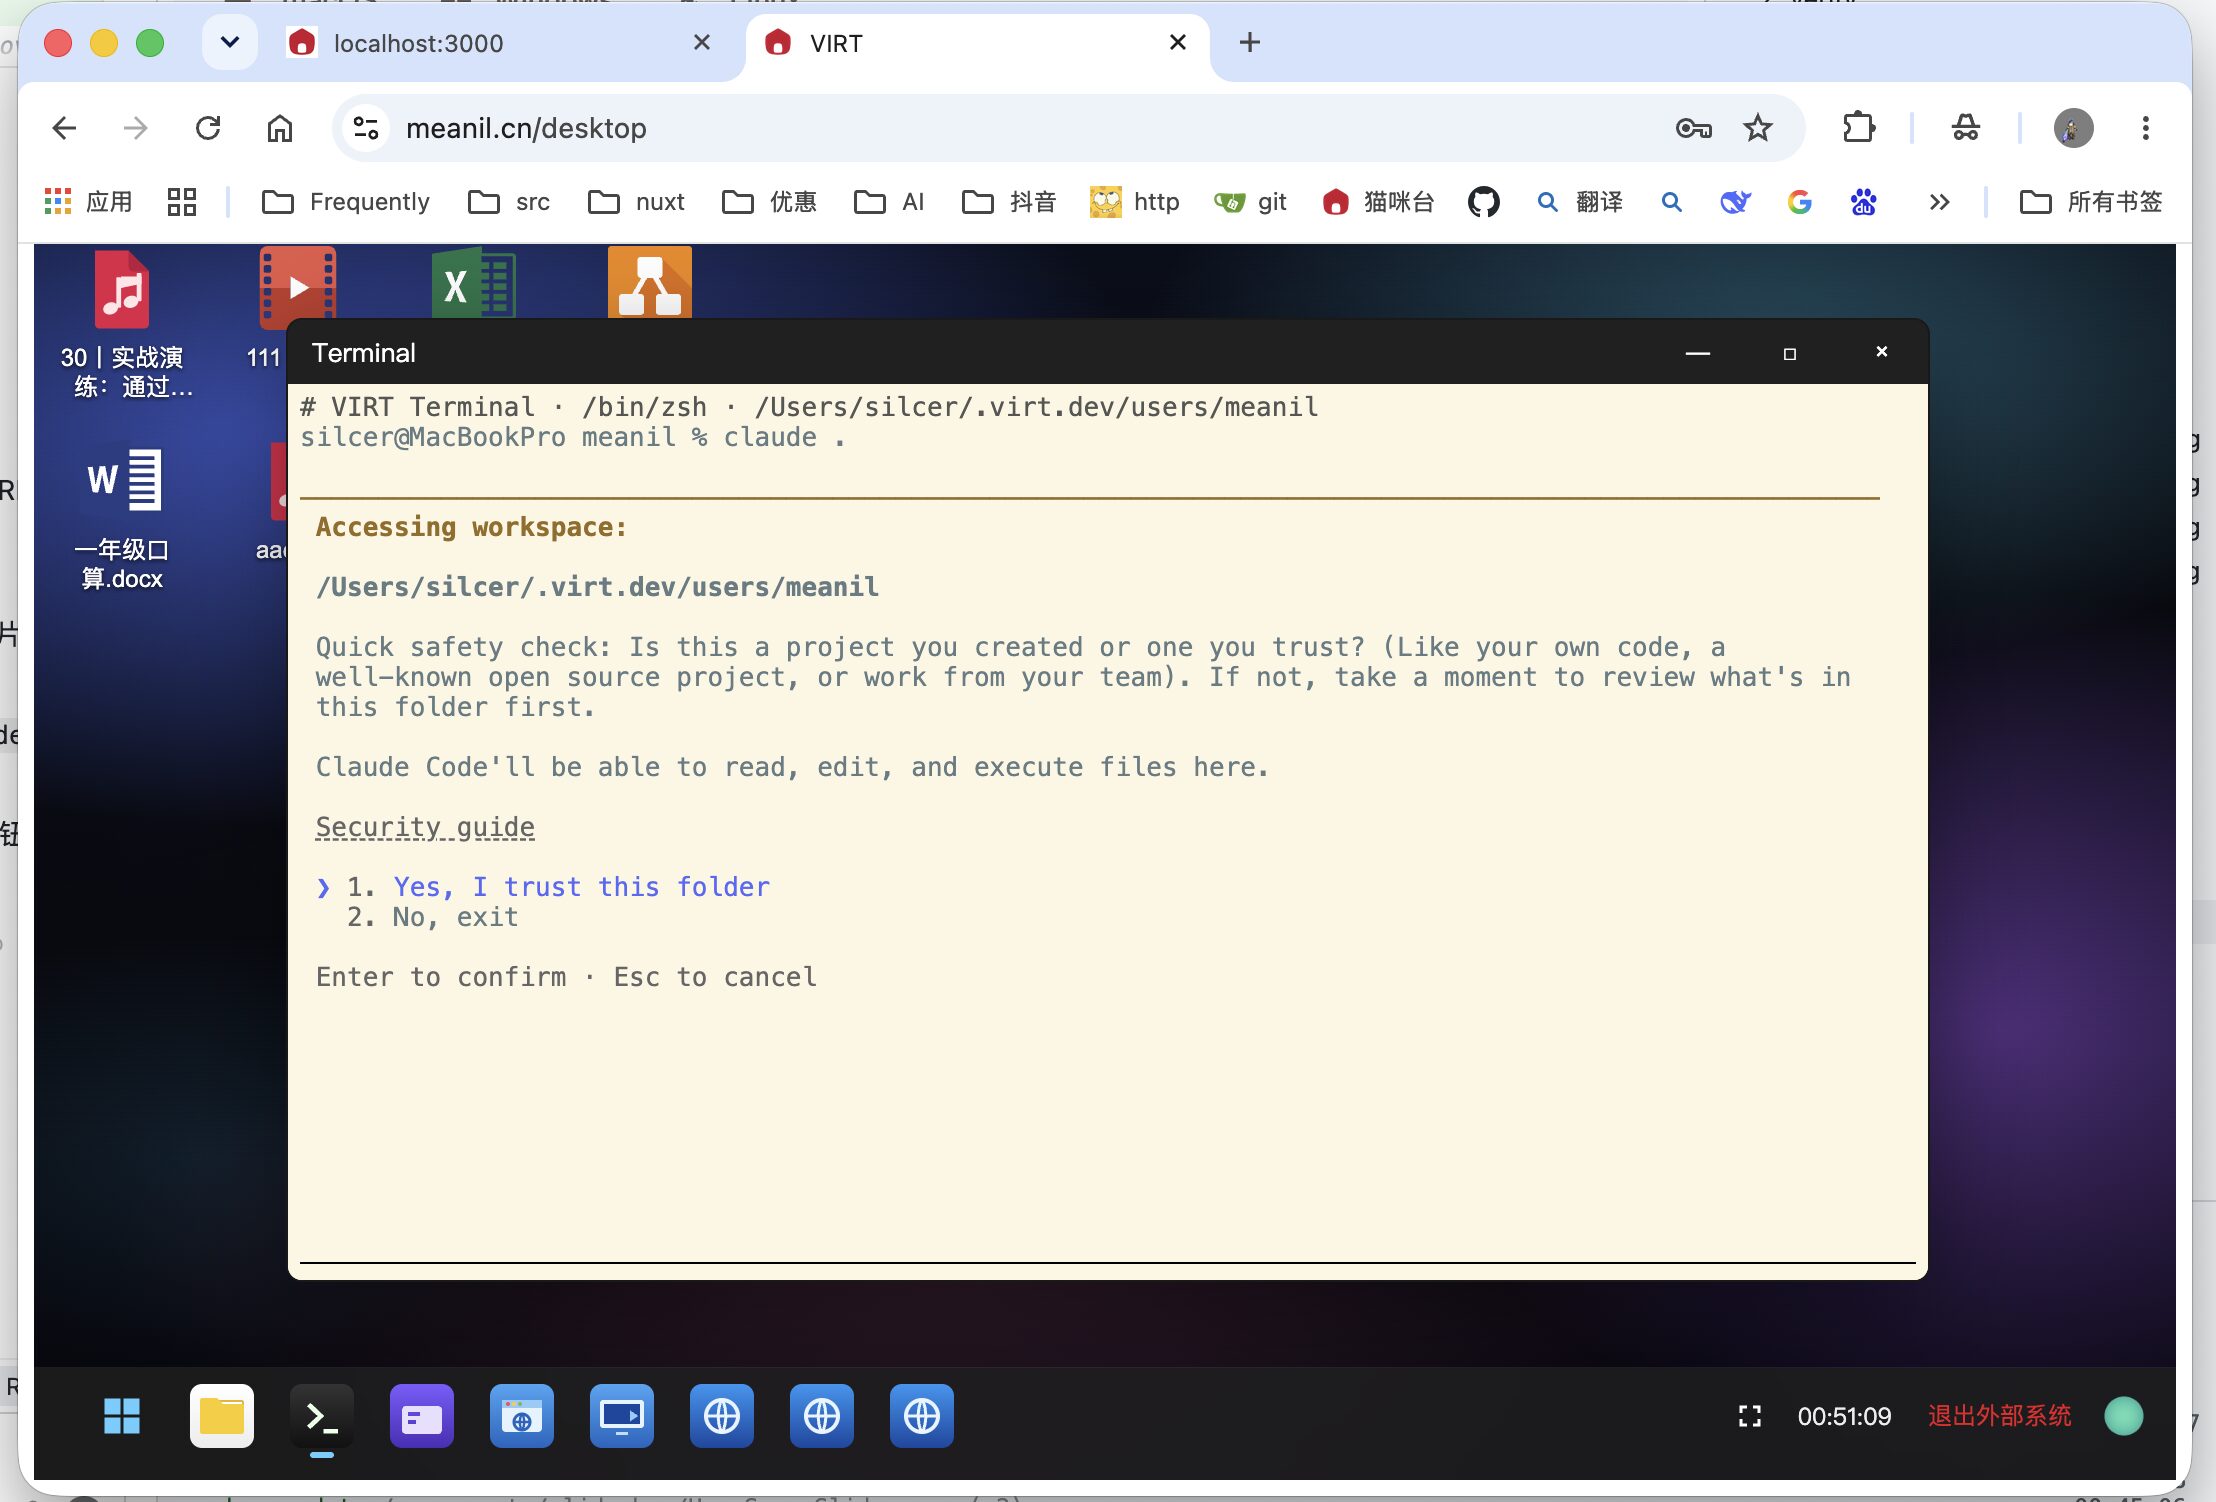Image resolution: width=2216 pixels, height=1502 pixels.
Task: Open the DeepSeek whale bookmark
Action: click(x=1735, y=202)
